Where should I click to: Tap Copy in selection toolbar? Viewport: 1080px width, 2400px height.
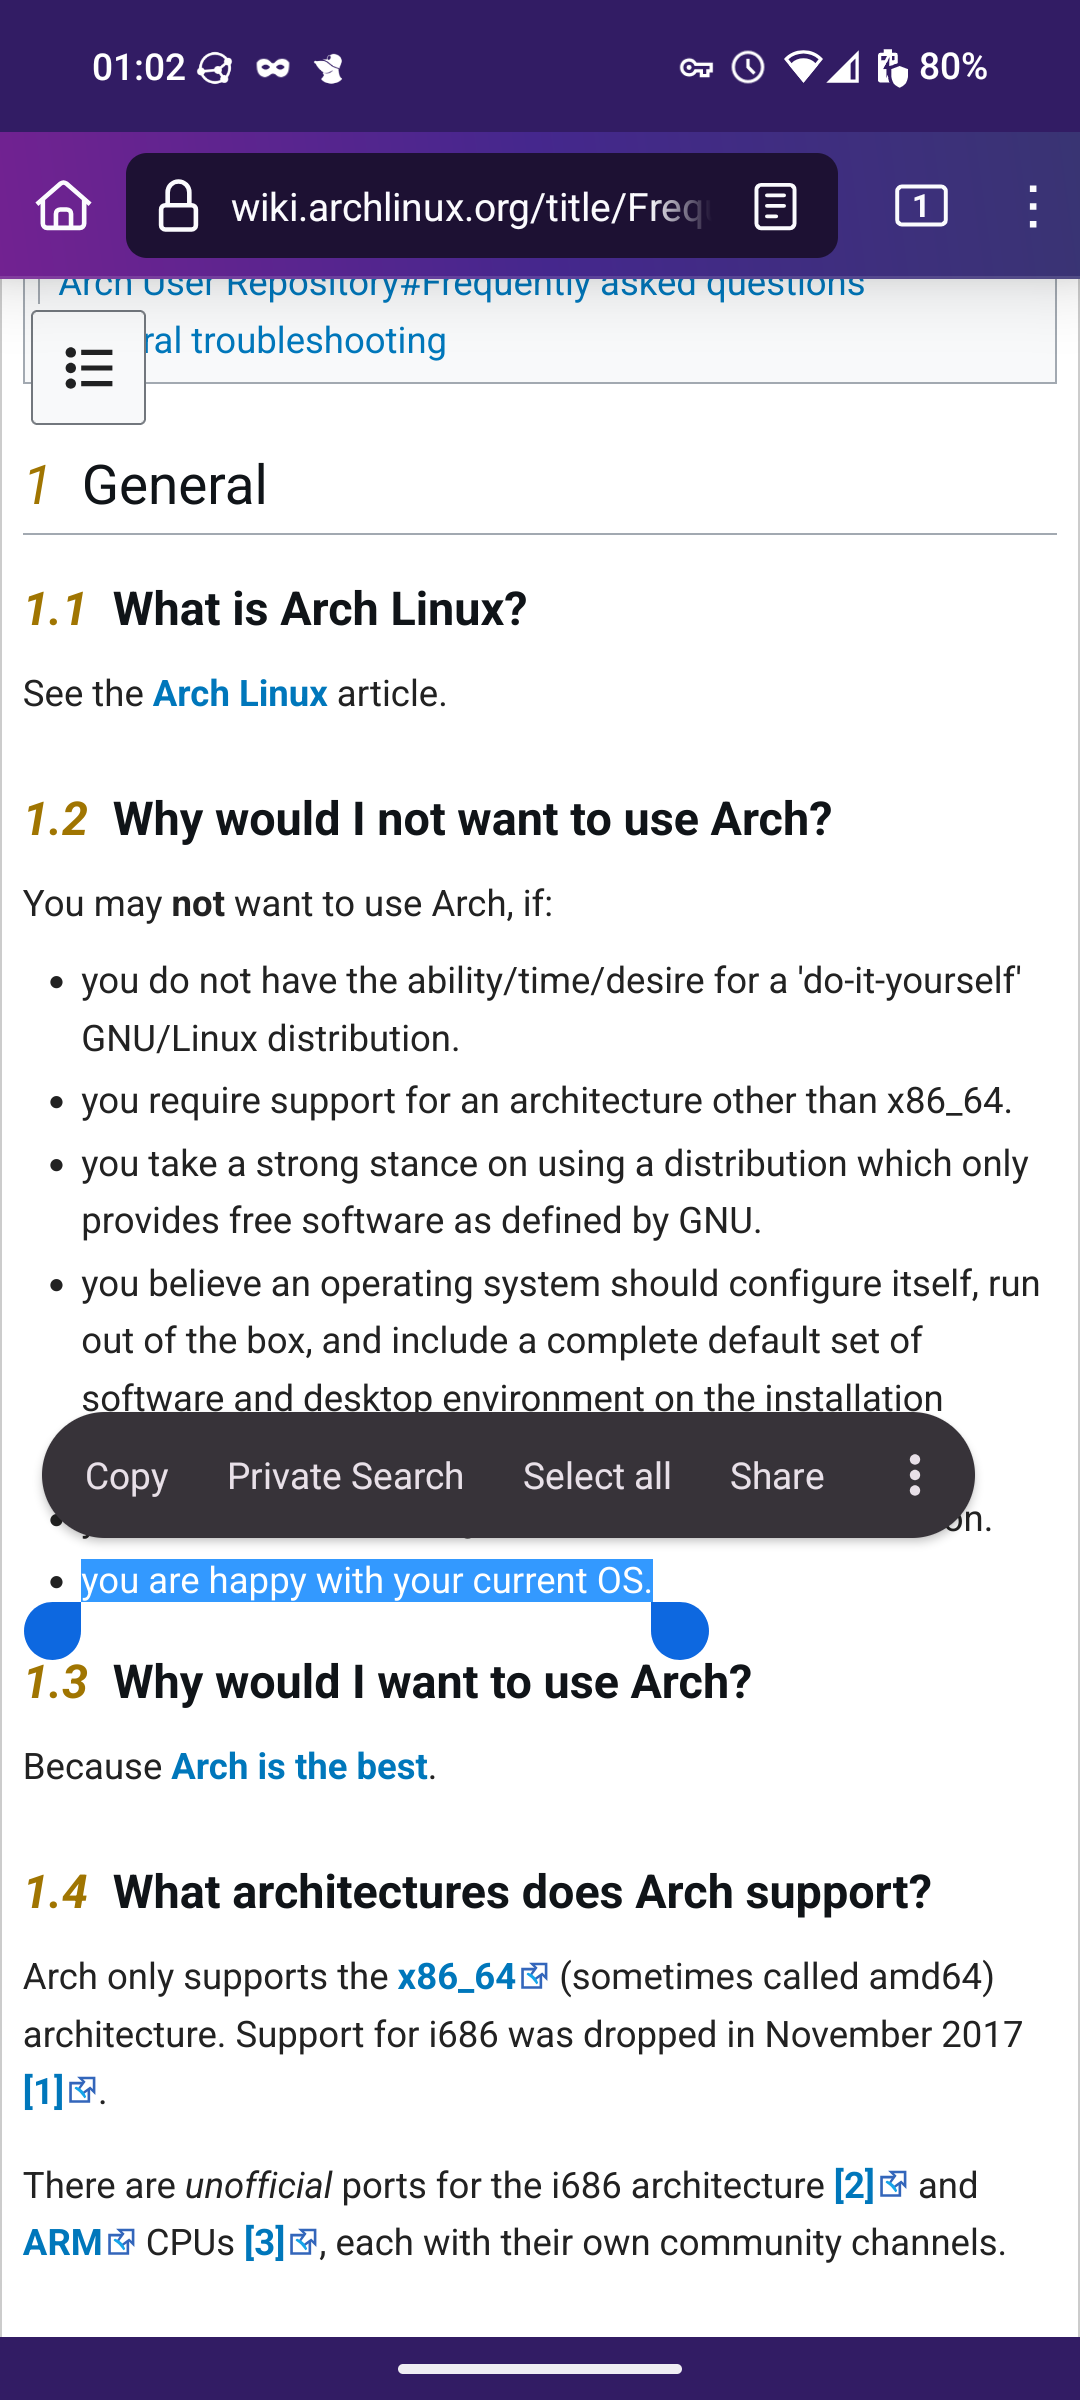[x=127, y=1476]
